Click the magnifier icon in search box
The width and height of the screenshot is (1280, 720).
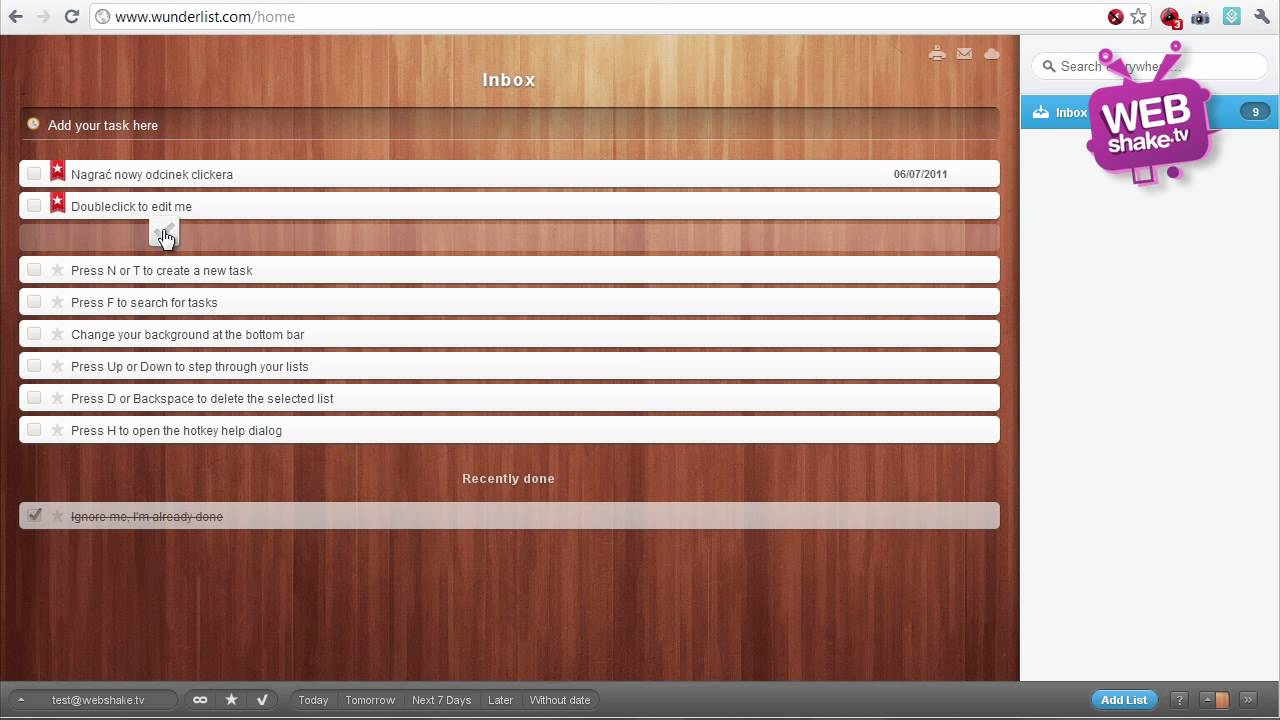[1048, 66]
